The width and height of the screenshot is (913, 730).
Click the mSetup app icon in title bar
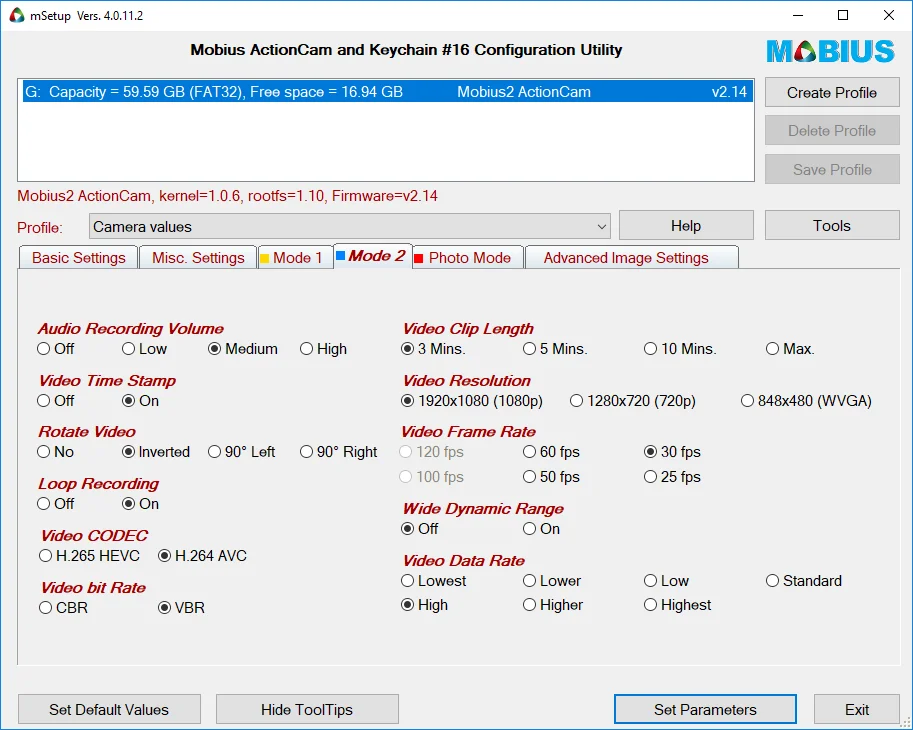pyautogui.click(x=17, y=15)
